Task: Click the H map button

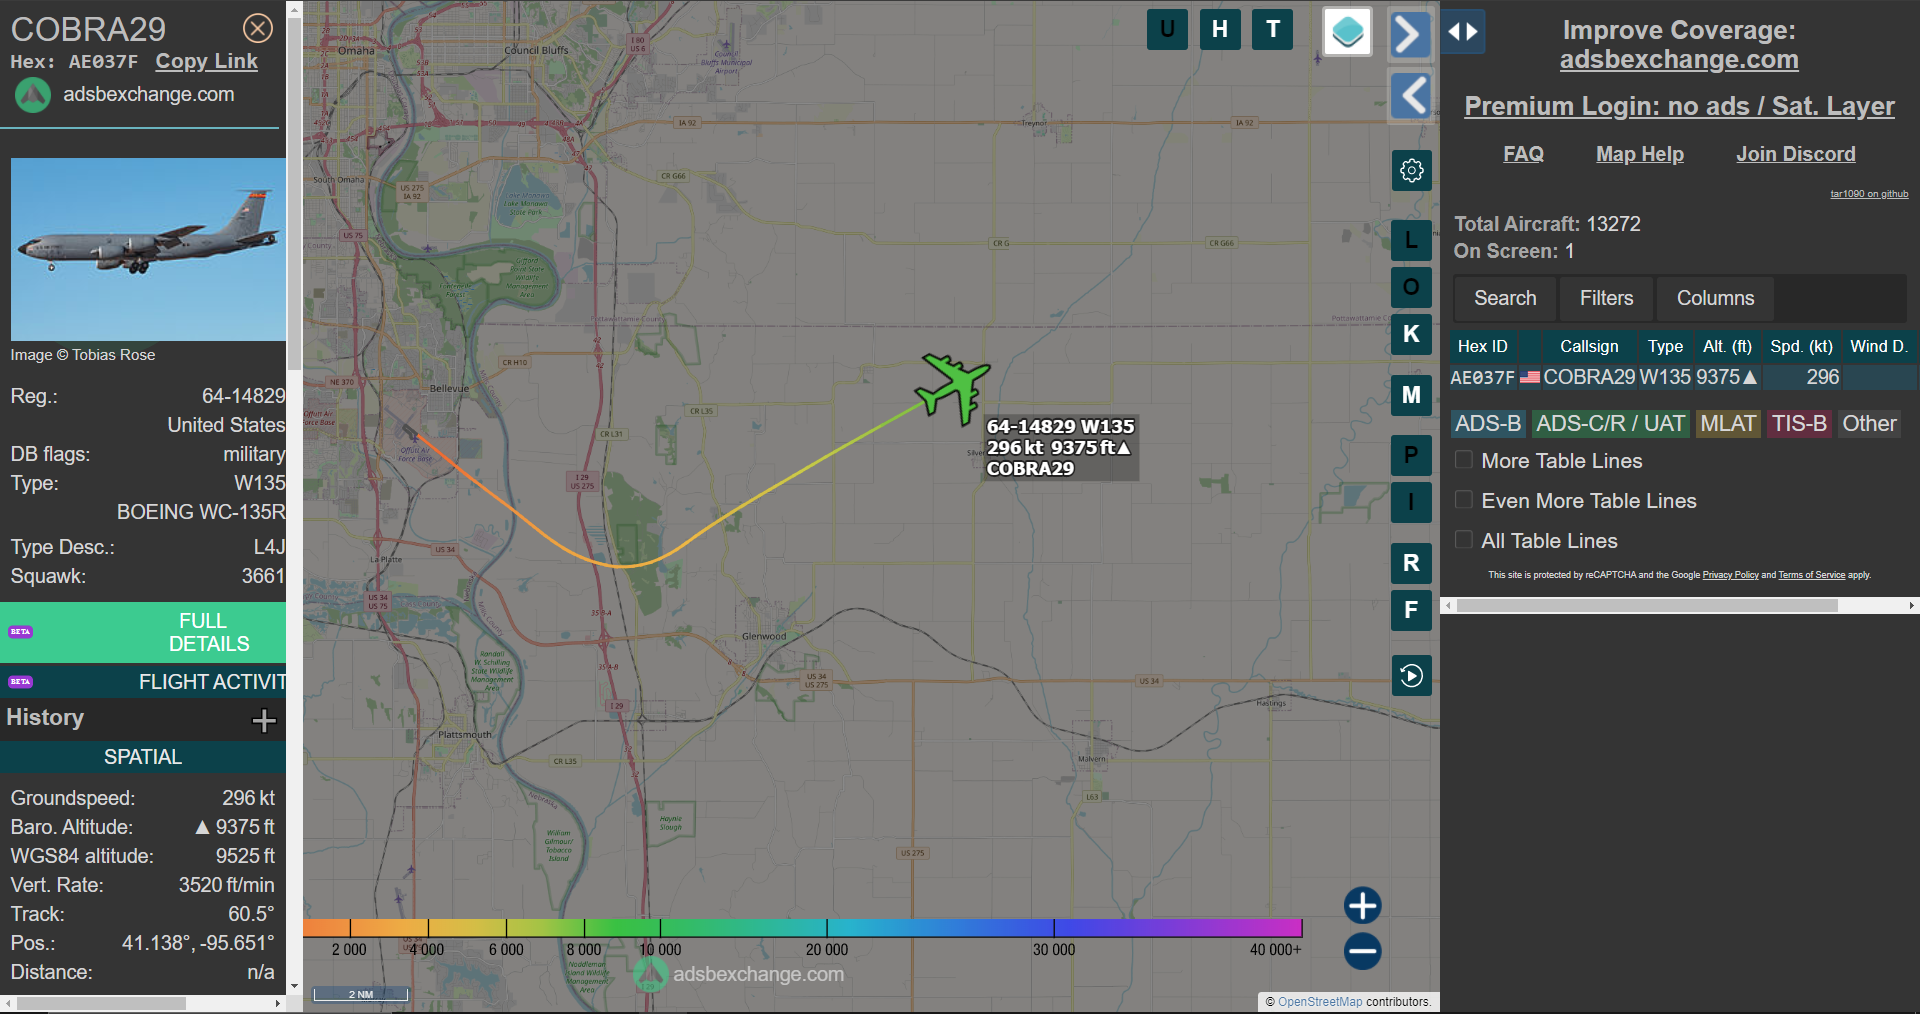Action: [x=1220, y=29]
